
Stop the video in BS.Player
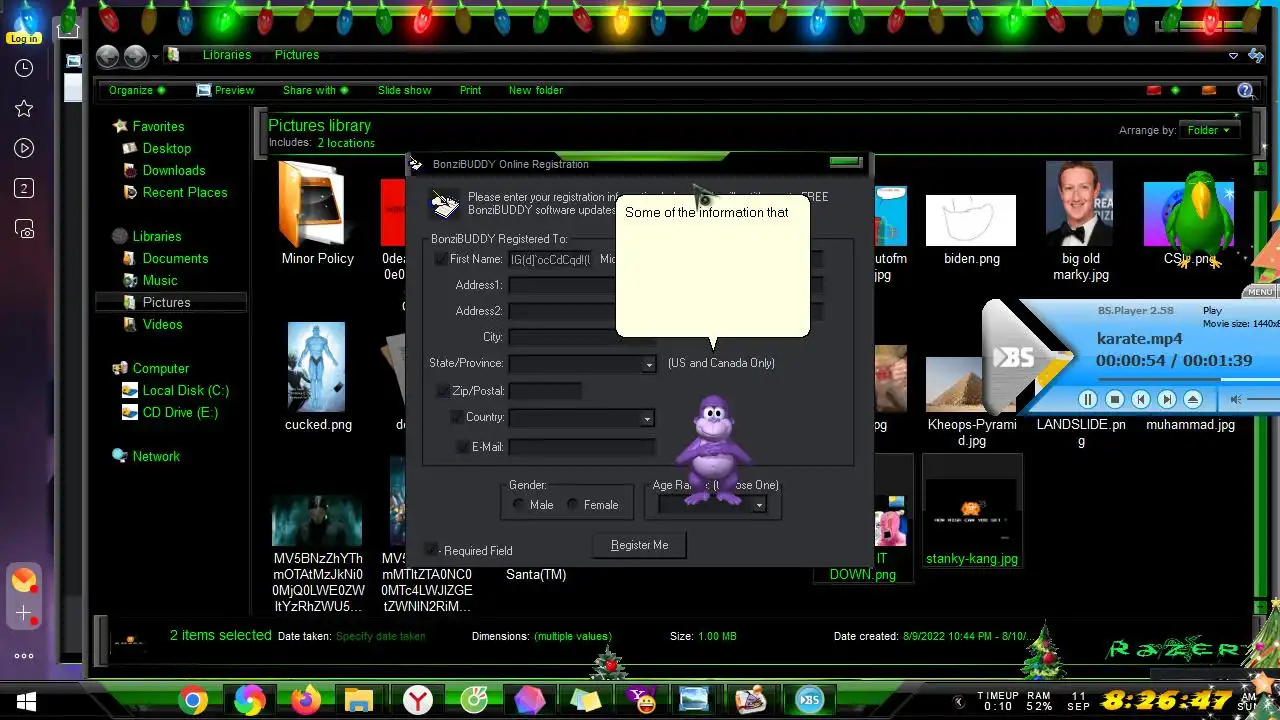1115,399
